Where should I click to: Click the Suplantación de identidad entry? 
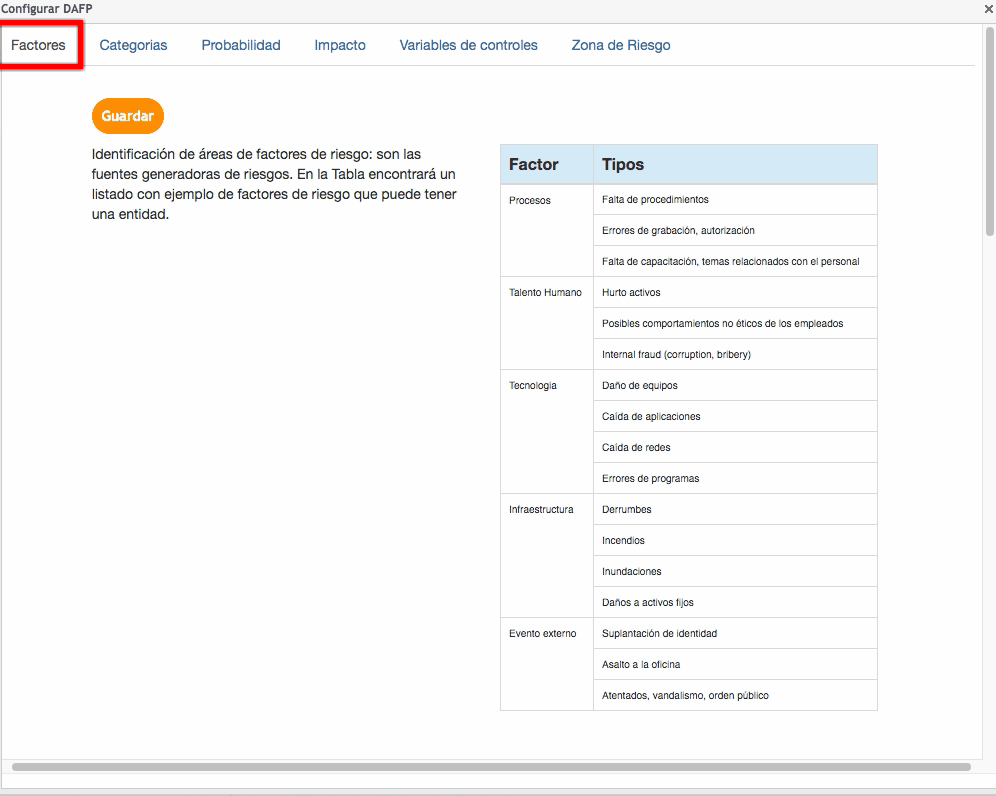pyautogui.click(x=659, y=634)
